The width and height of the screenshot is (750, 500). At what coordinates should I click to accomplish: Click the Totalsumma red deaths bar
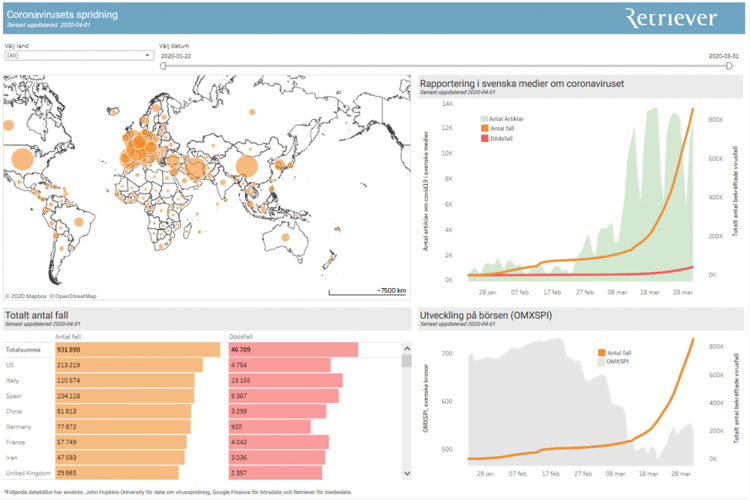tap(293, 350)
